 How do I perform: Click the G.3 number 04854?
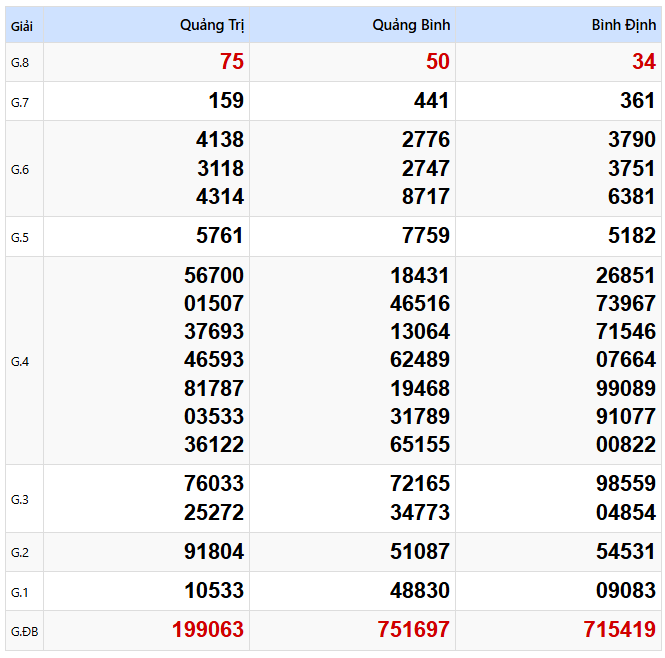coord(626,512)
